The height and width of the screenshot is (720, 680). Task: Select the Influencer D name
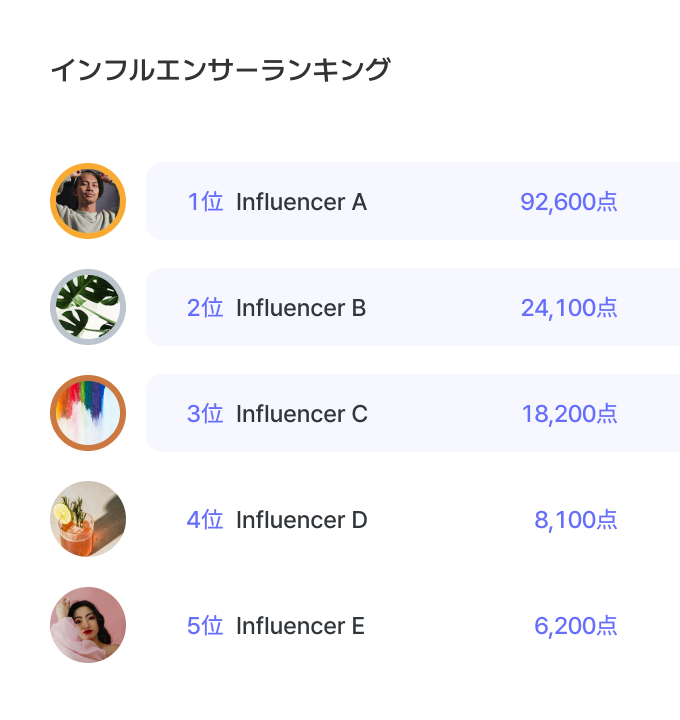coord(302,520)
